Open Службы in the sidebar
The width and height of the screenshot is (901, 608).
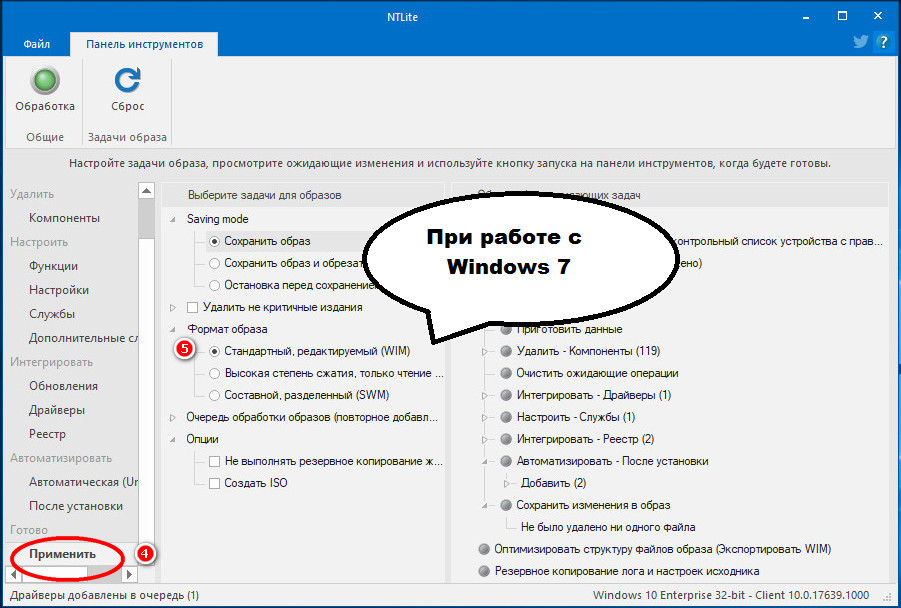(x=52, y=314)
